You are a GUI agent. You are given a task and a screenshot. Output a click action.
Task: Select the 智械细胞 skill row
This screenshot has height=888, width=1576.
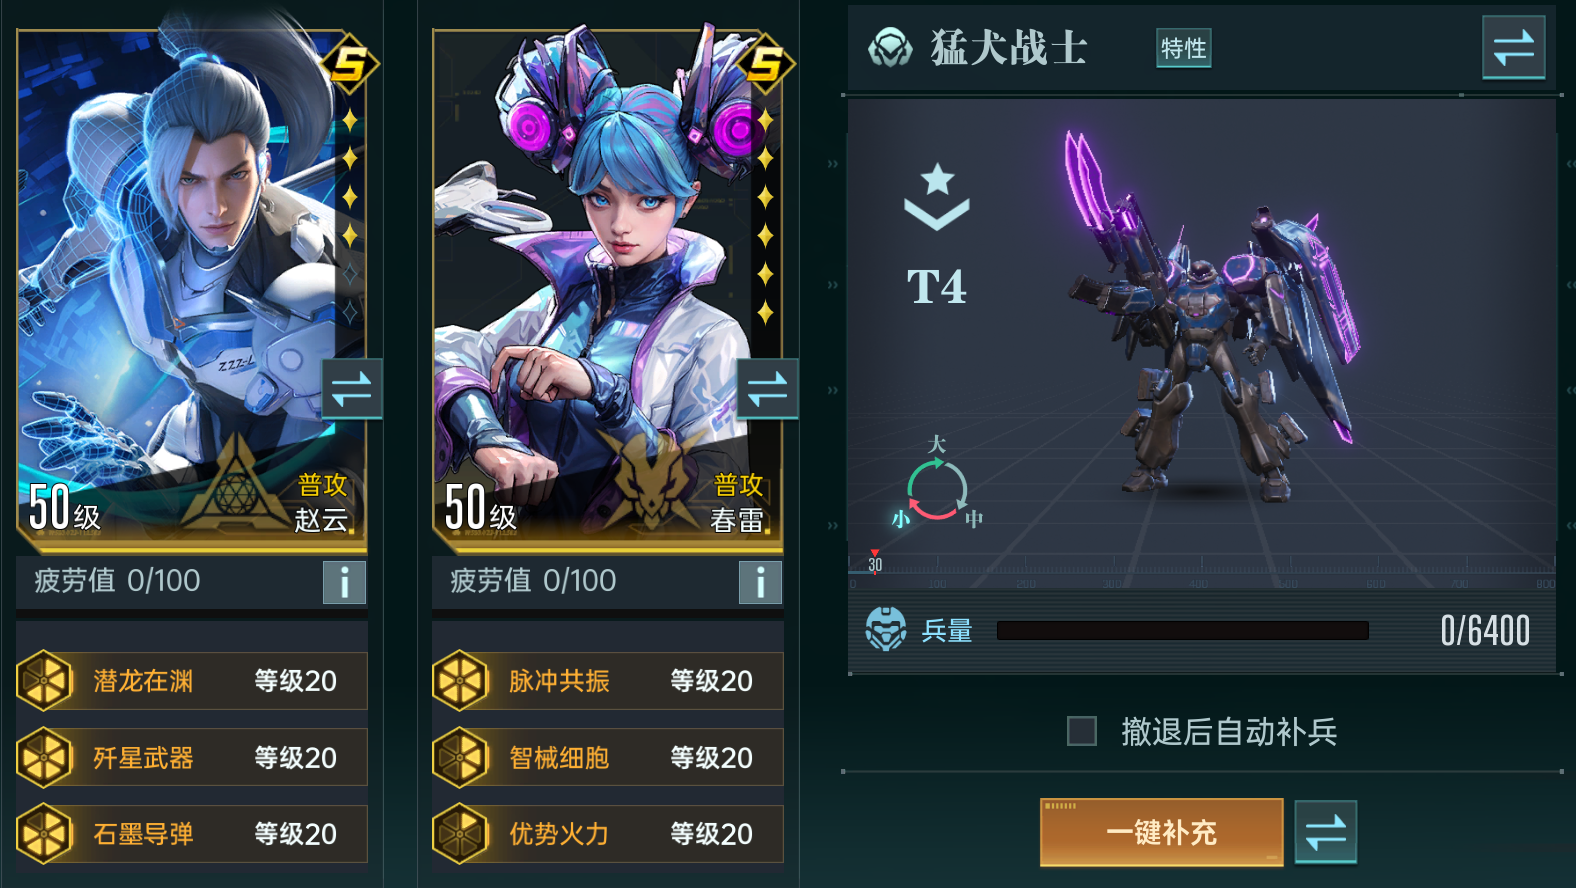coord(608,758)
